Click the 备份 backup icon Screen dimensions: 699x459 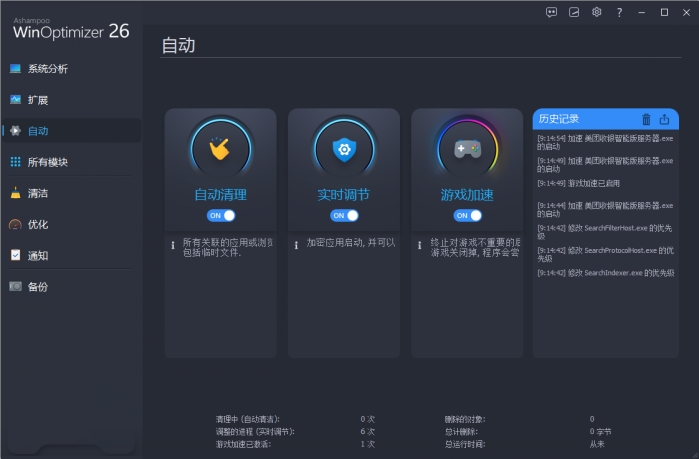16,287
